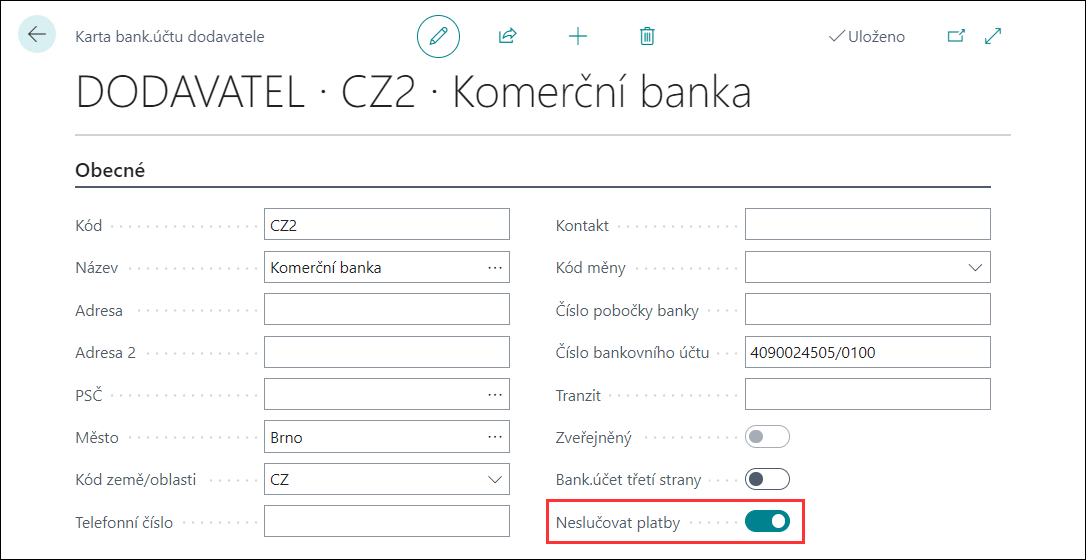Click the Adresa input field
The height and width of the screenshot is (560, 1086).
(x=387, y=309)
